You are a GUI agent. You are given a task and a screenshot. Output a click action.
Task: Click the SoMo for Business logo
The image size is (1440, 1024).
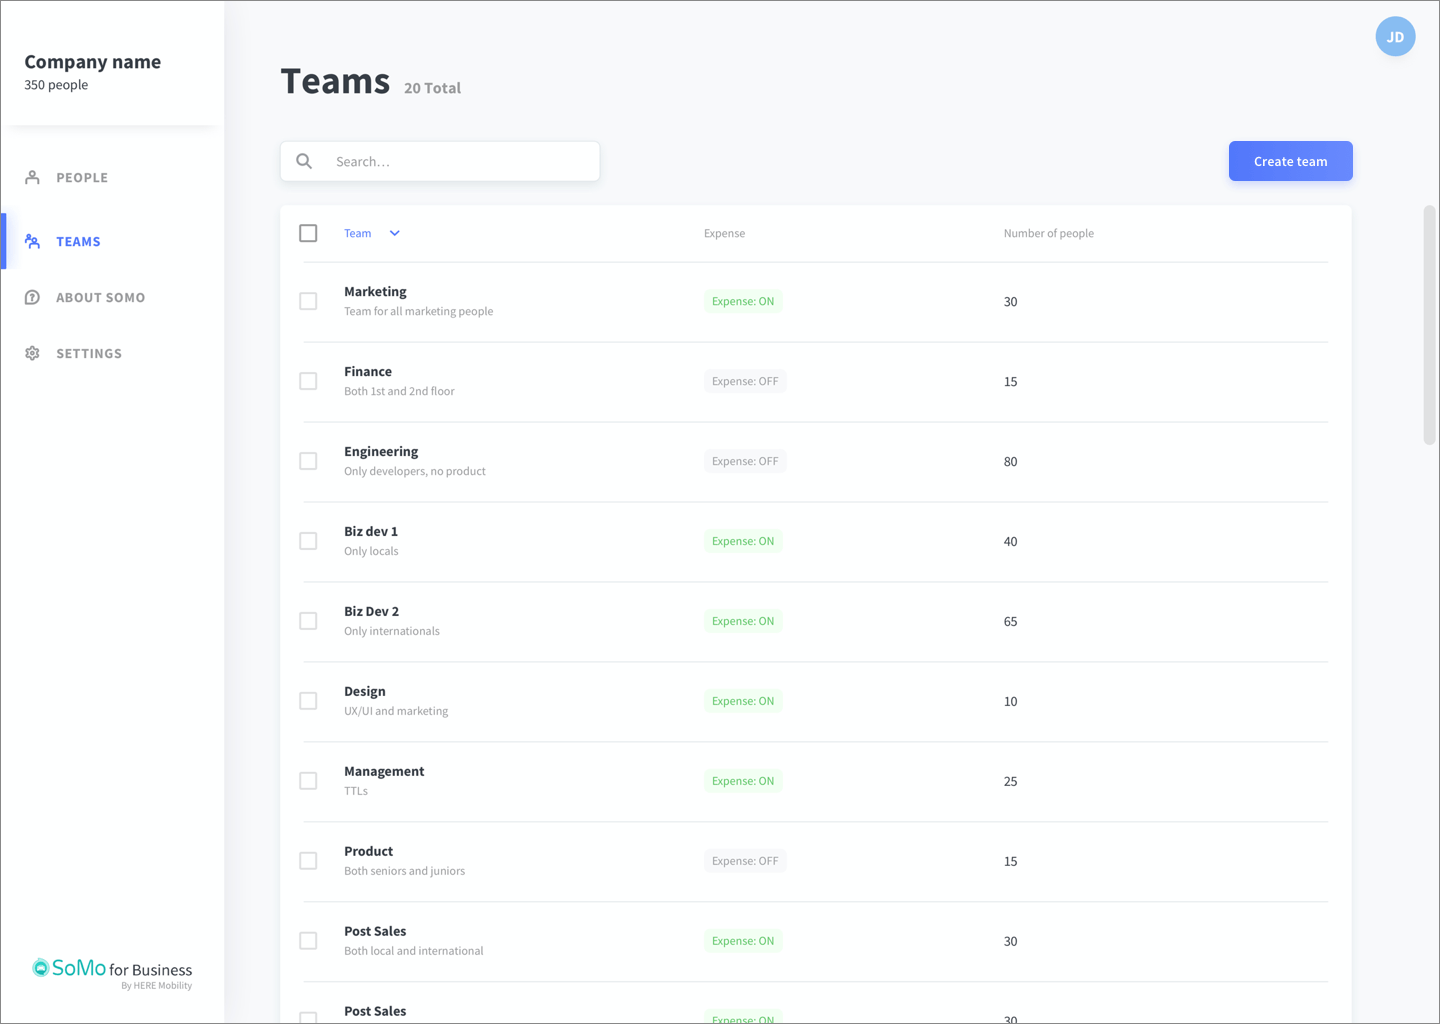coord(112,973)
